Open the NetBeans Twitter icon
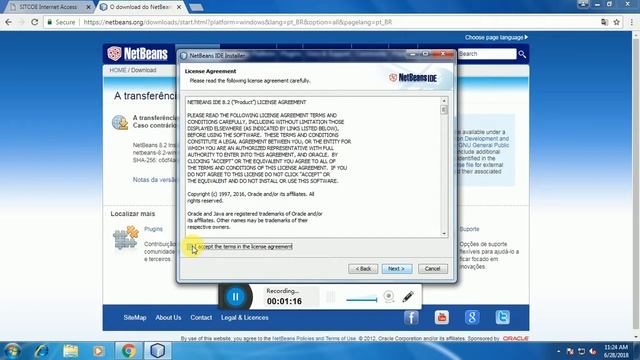Image resolution: width=640 pixels, height=360 pixels. (502, 317)
